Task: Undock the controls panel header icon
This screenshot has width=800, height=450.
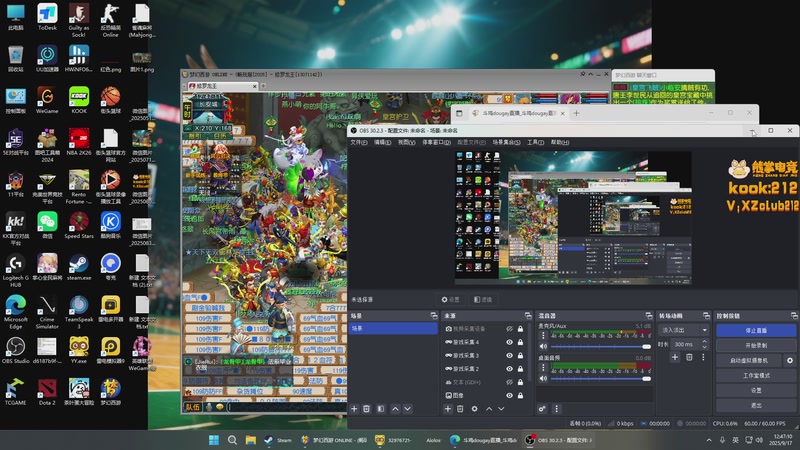Action: [794, 316]
